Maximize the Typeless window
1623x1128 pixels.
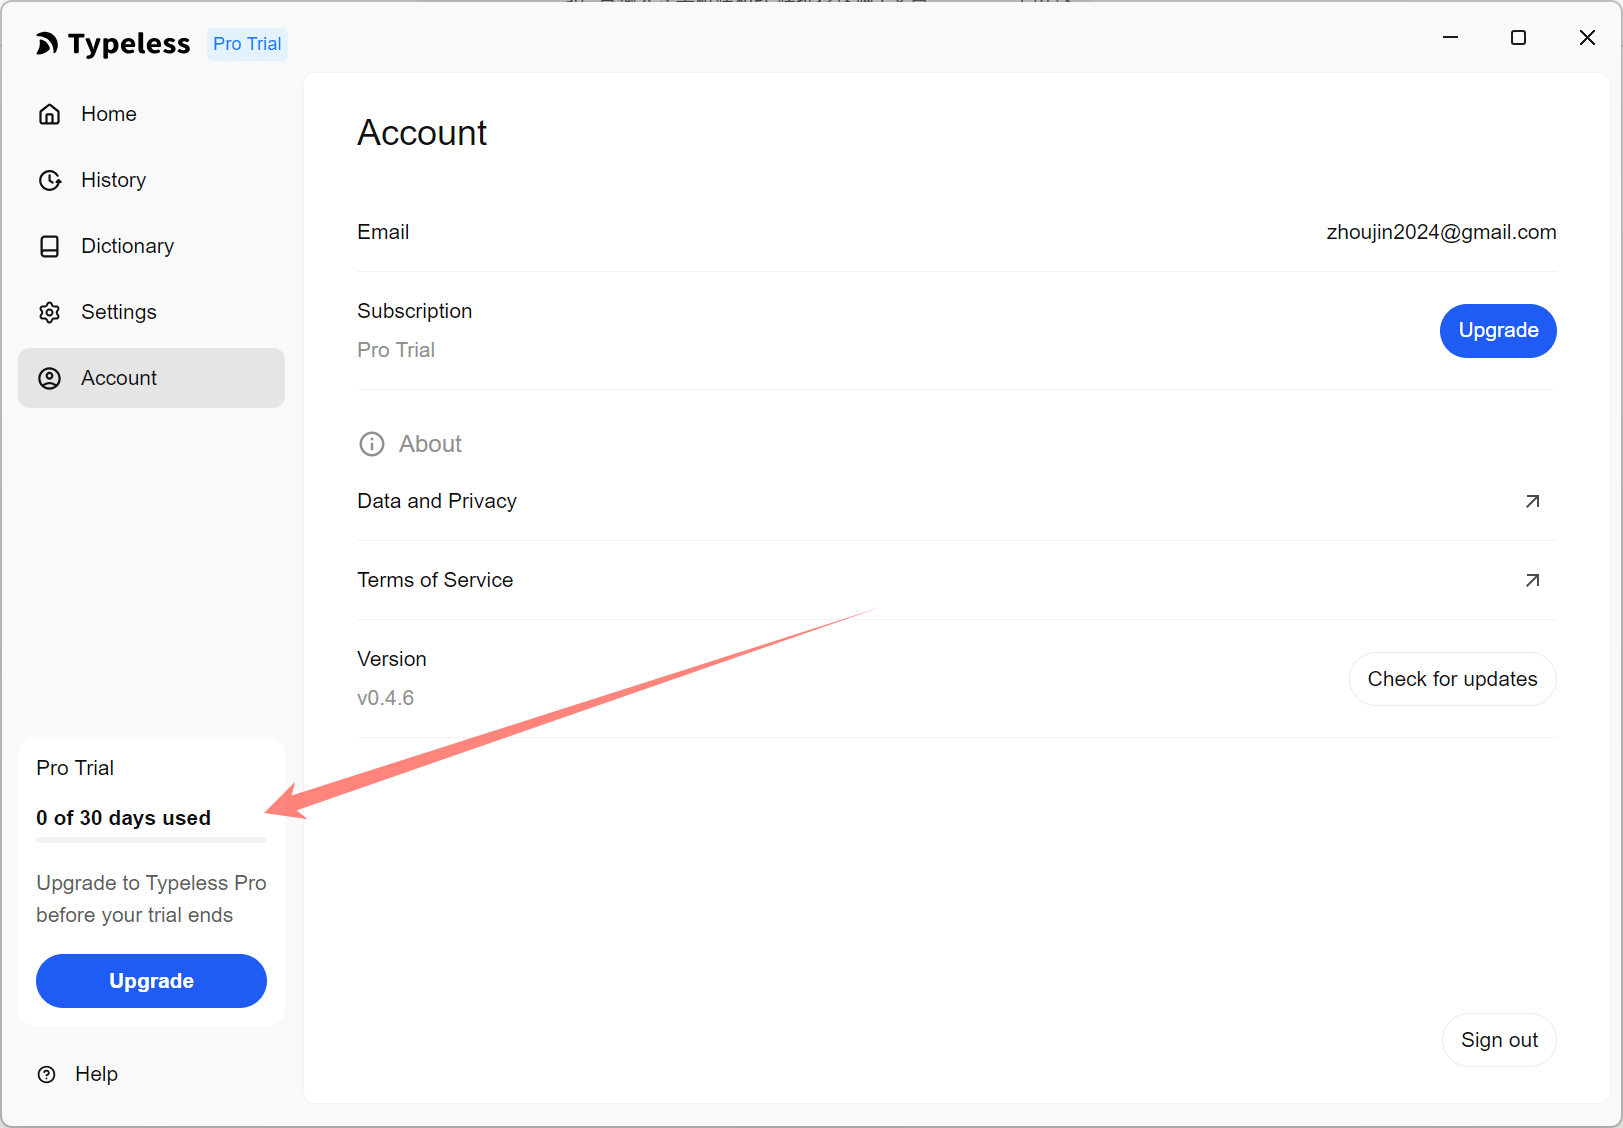pos(1518,38)
